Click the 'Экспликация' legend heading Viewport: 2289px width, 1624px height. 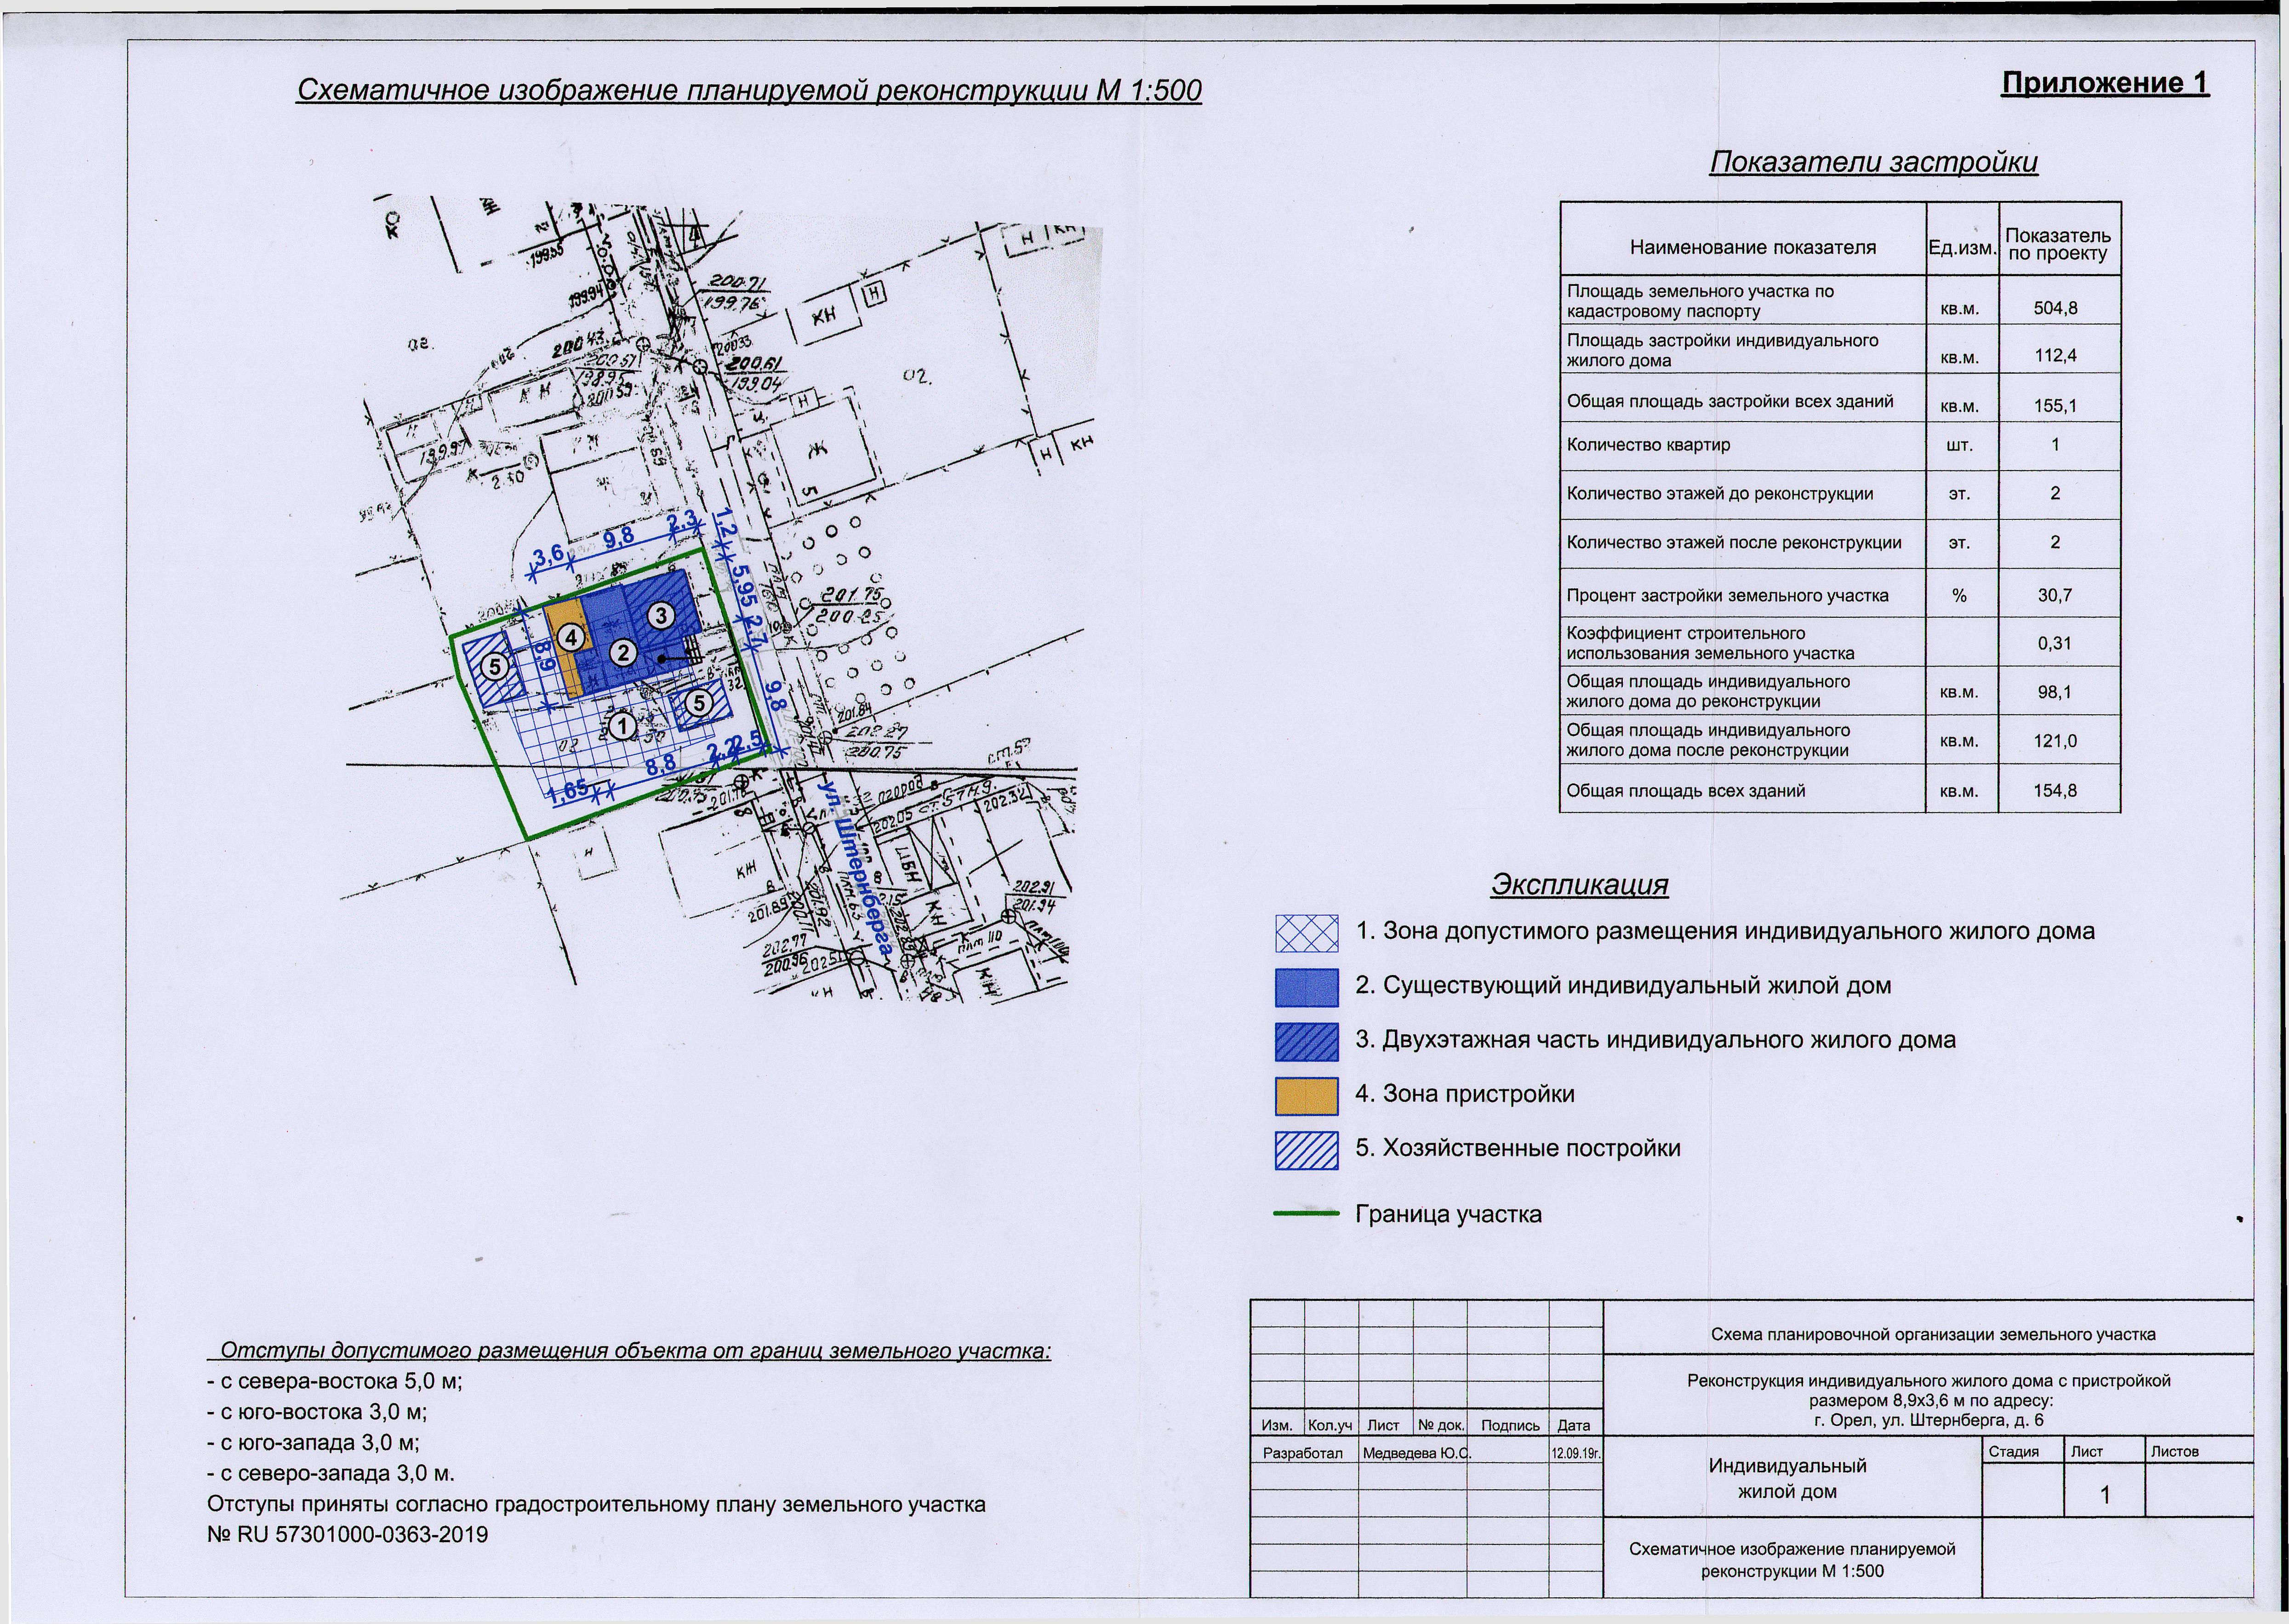click(x=1580, y=885)
